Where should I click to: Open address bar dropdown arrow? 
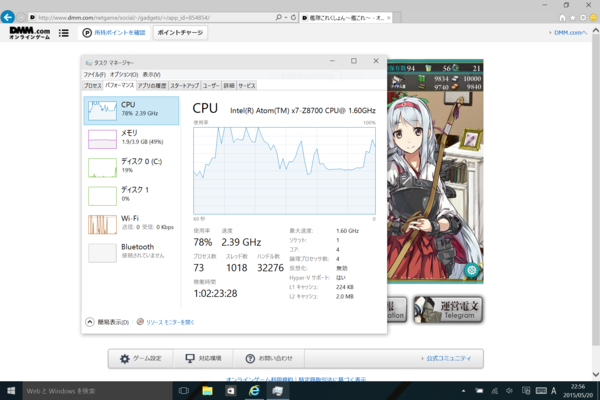coord(286,18)
